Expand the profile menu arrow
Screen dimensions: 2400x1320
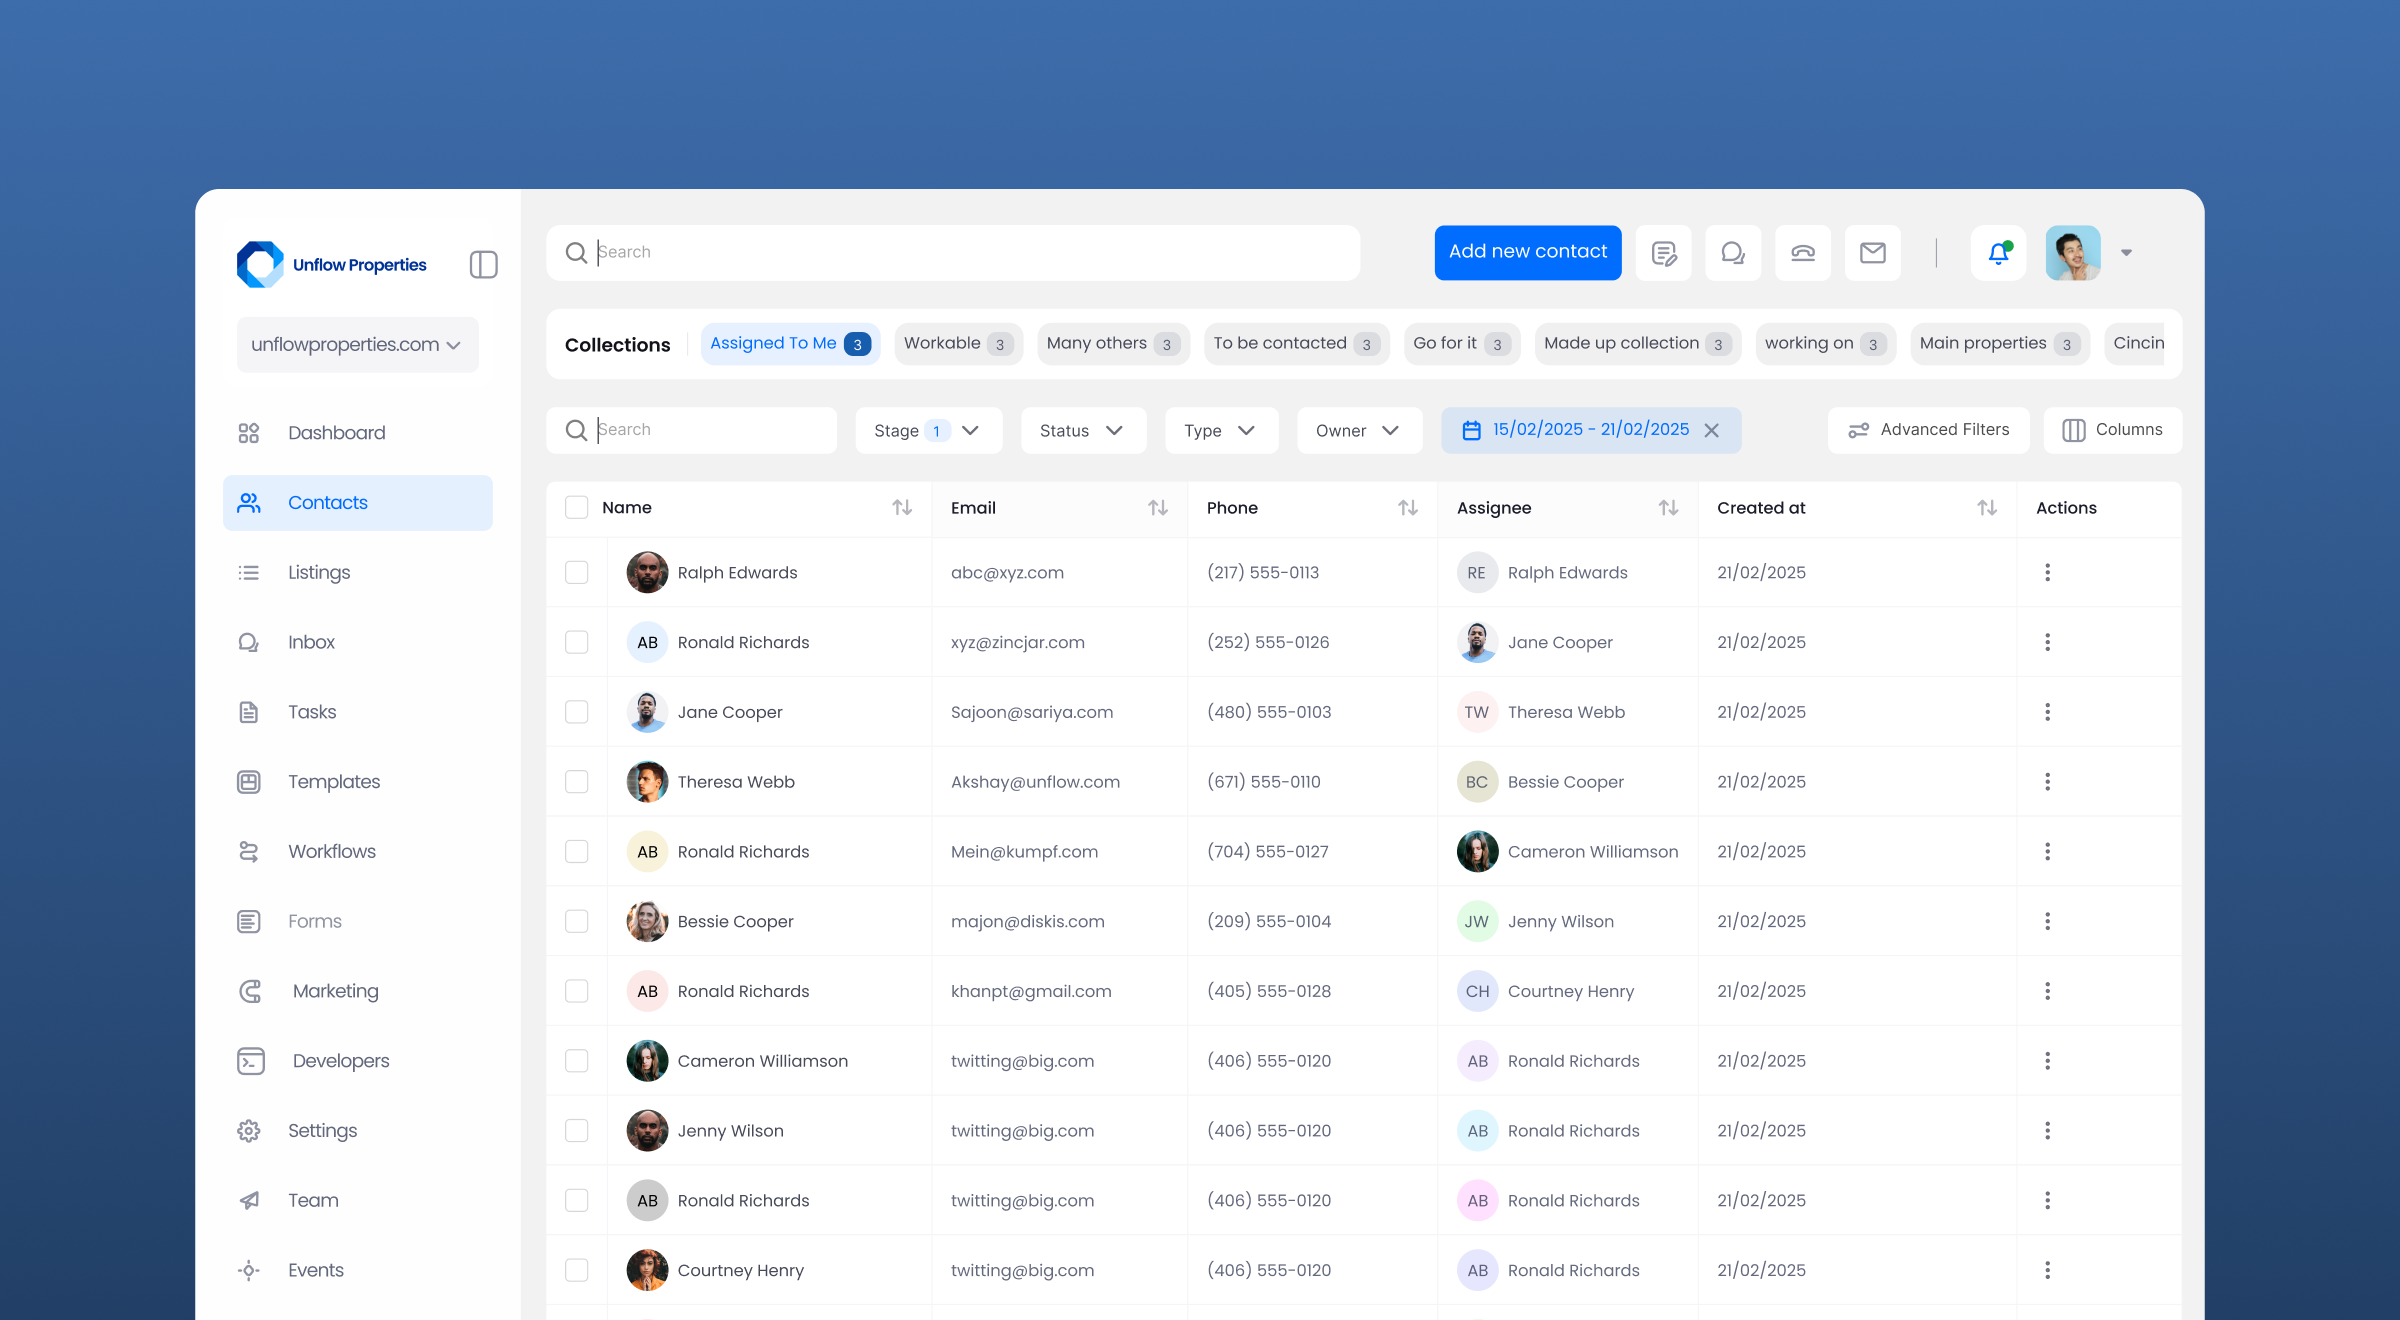click(2126, 253)
